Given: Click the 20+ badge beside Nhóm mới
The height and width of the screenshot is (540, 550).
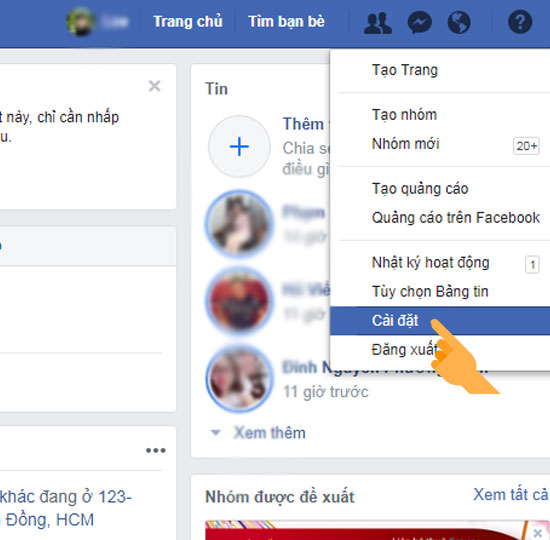Looking at the screenshot, I should coord(526,146).
